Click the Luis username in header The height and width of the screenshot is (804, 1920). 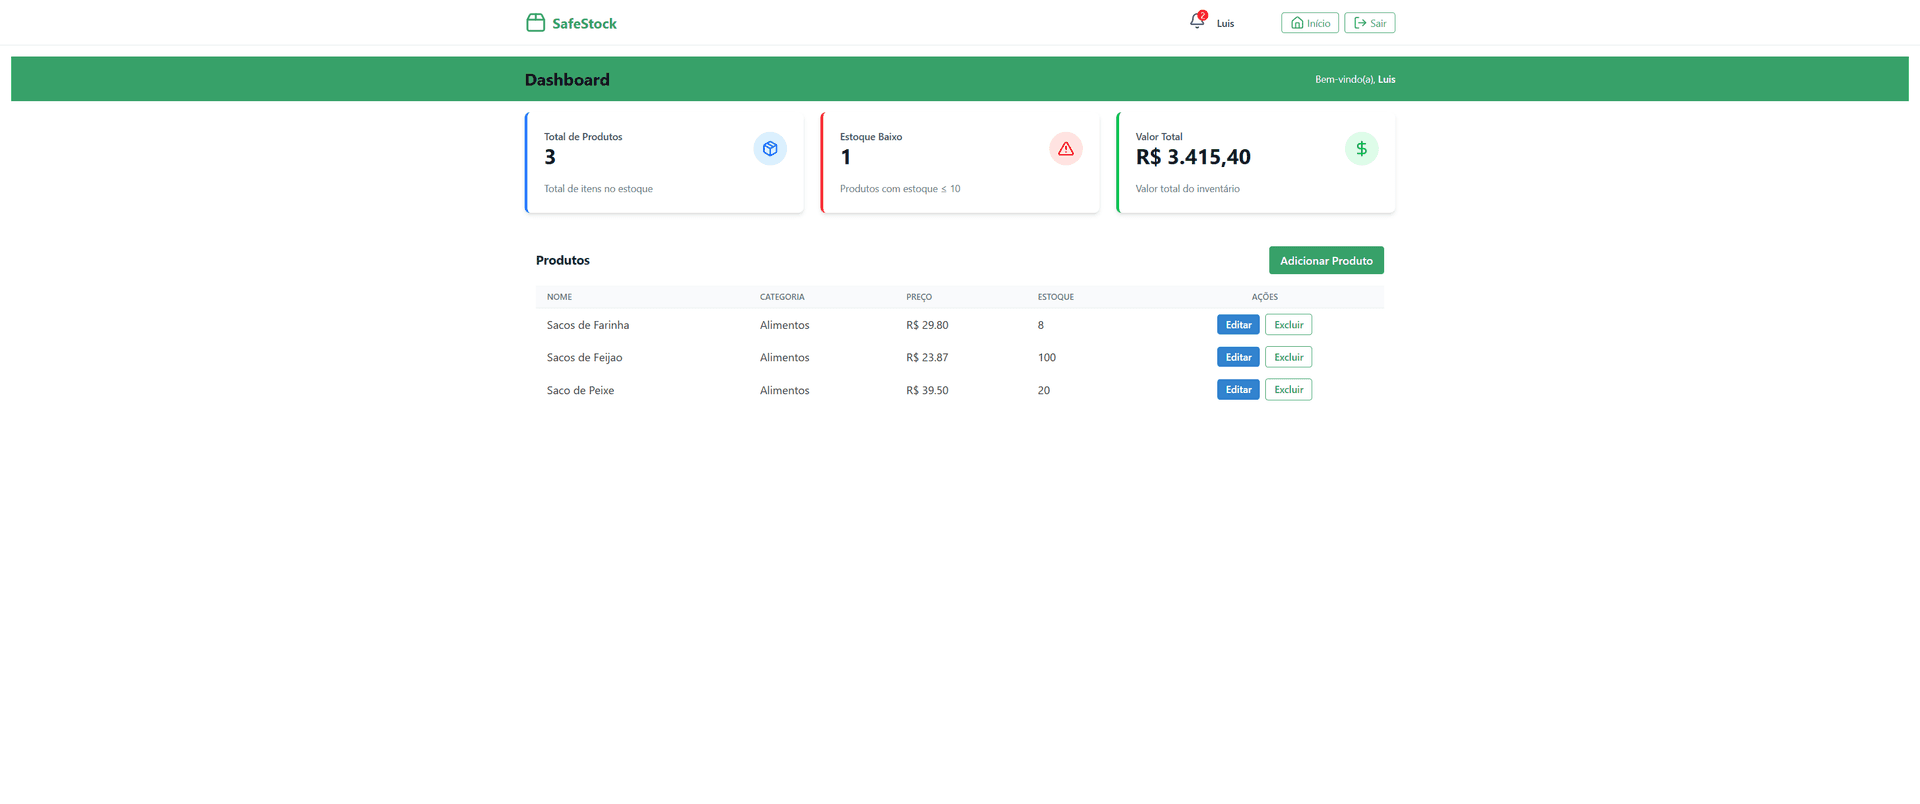(1225, 23)
